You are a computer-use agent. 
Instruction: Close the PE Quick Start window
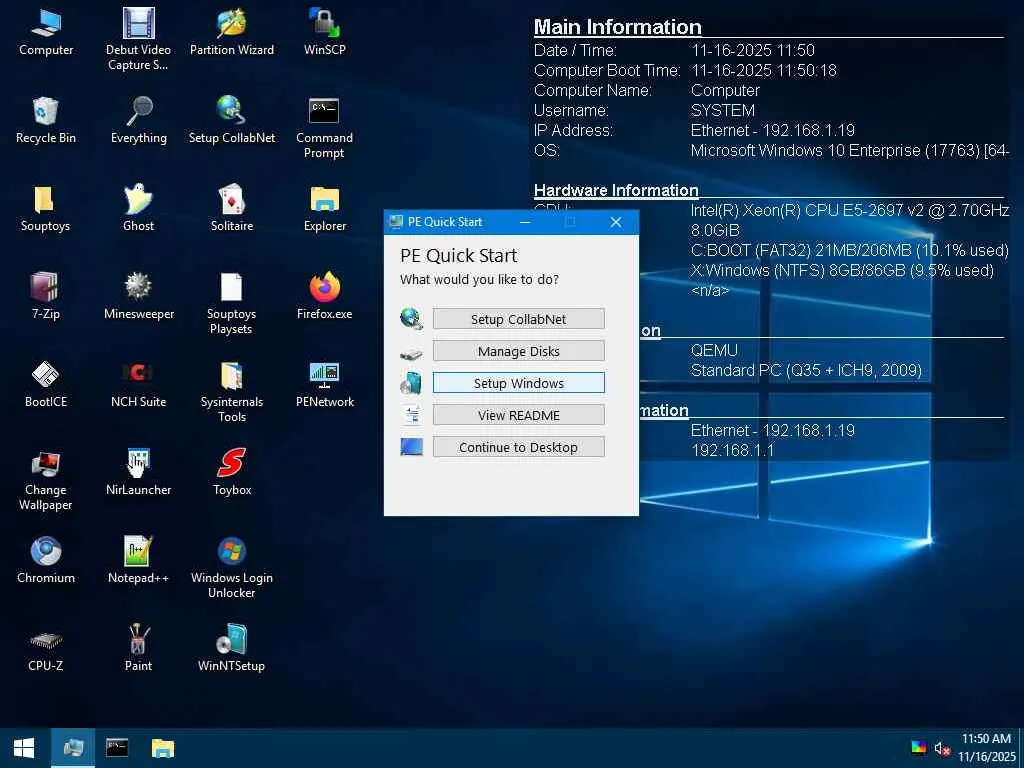pos(616,222)
